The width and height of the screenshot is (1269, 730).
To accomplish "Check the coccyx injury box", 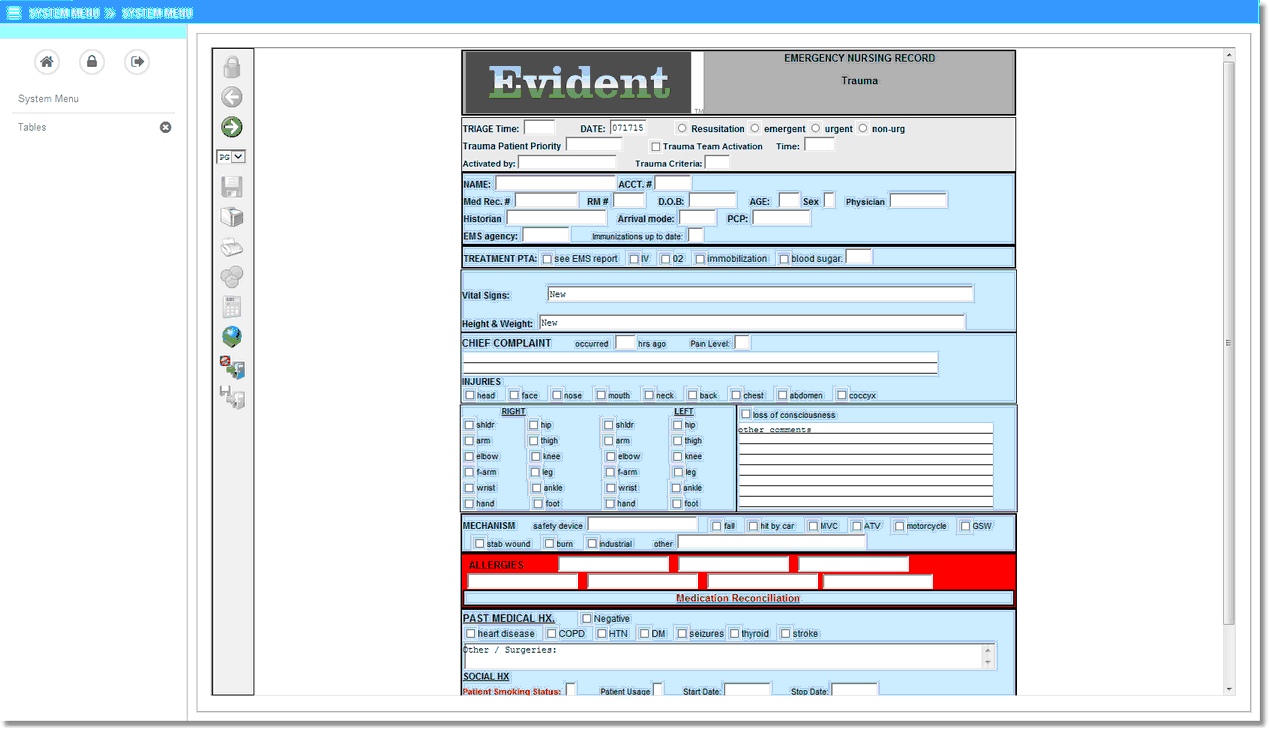I will click(842, 395).
